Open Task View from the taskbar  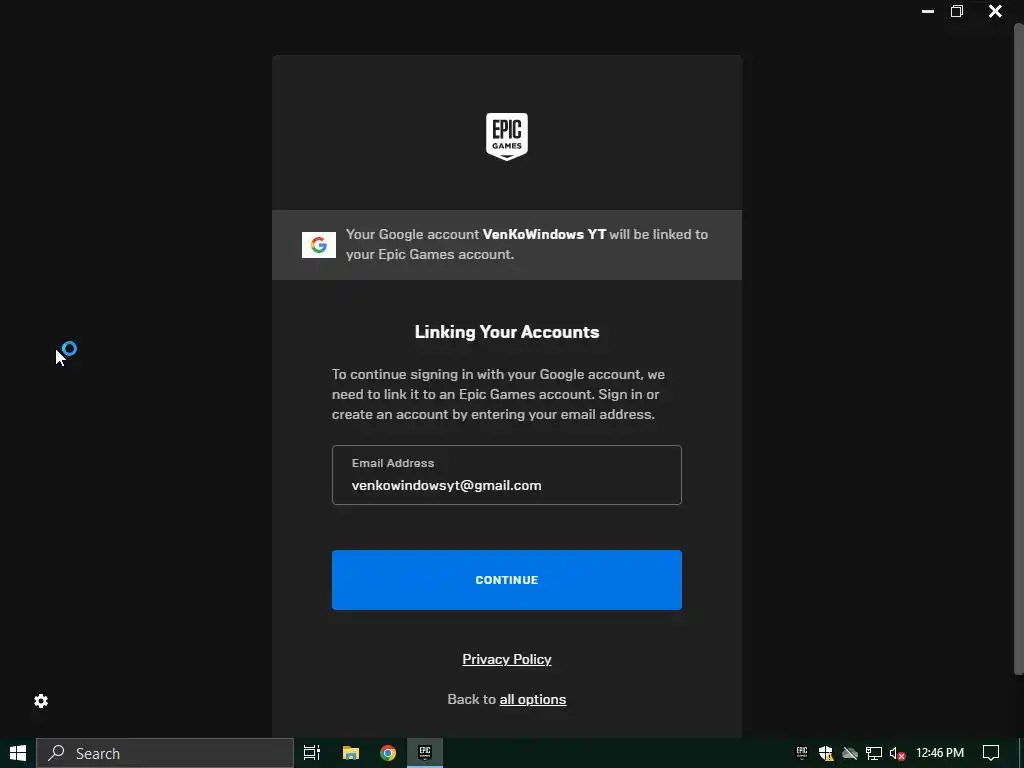pos(312,753)
